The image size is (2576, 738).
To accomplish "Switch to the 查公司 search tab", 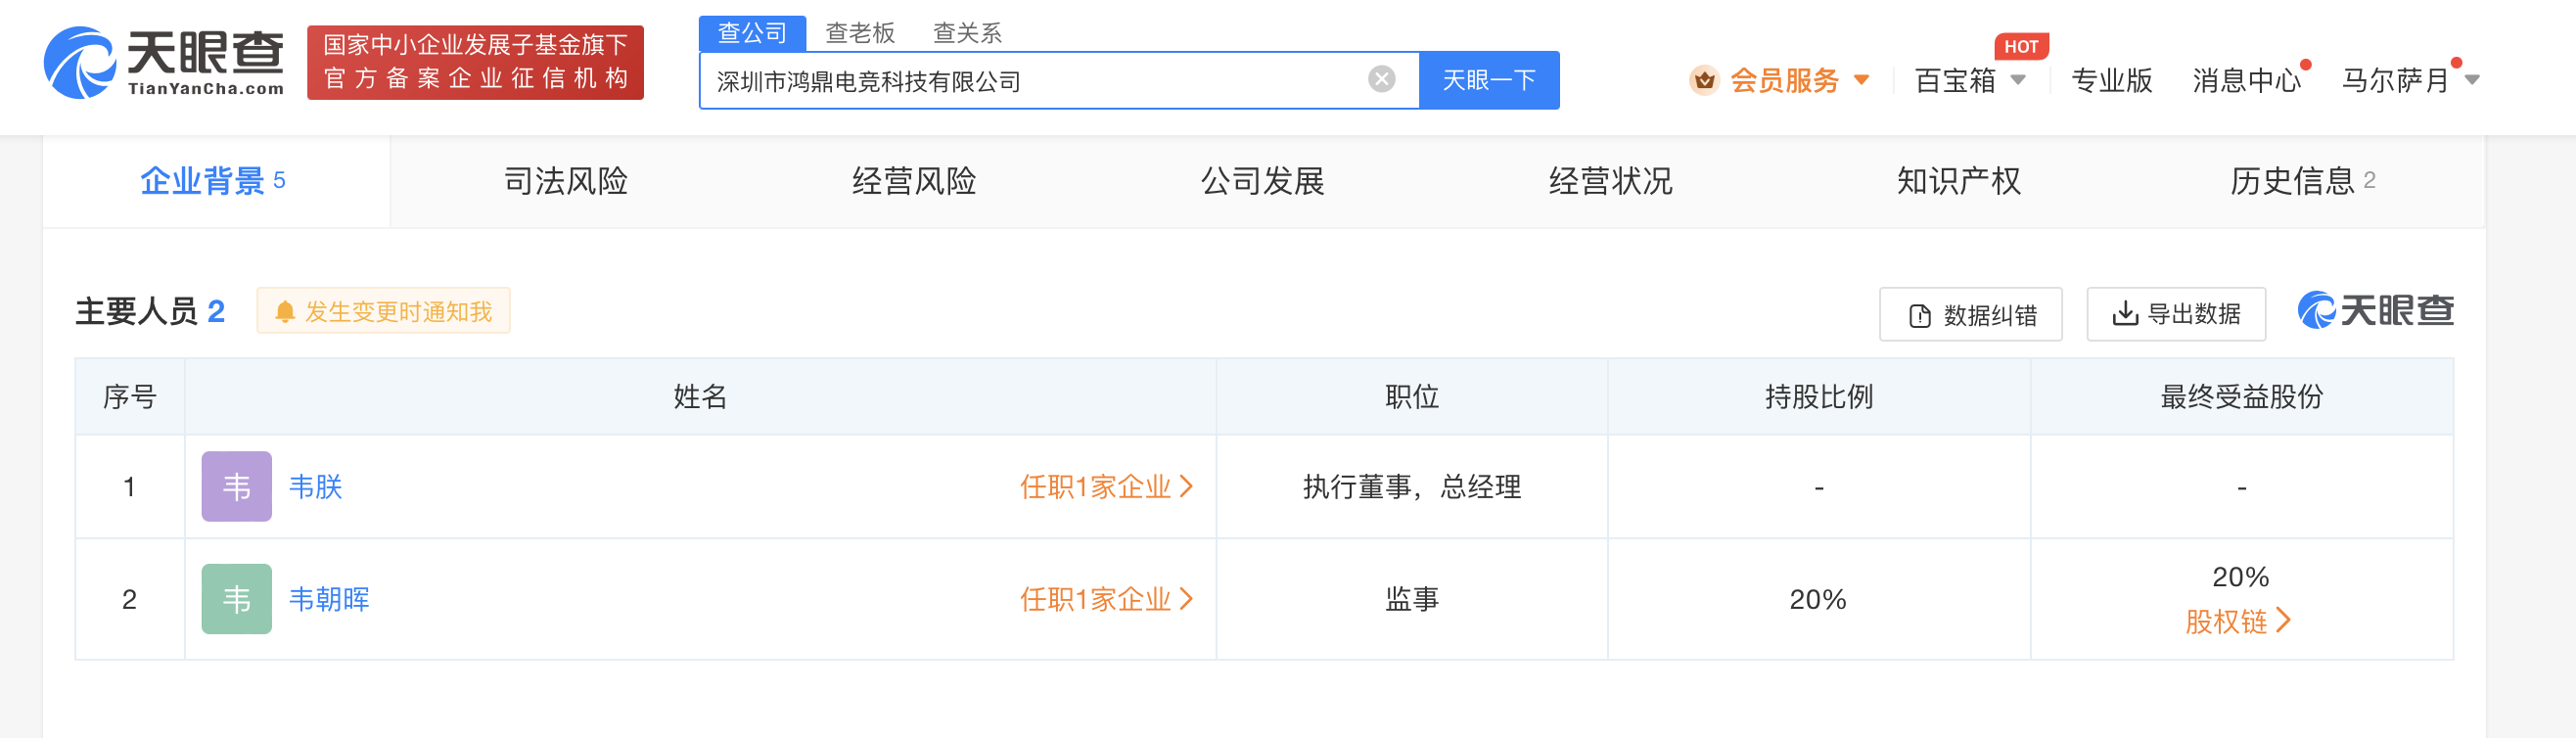I will tap(752, 33).
